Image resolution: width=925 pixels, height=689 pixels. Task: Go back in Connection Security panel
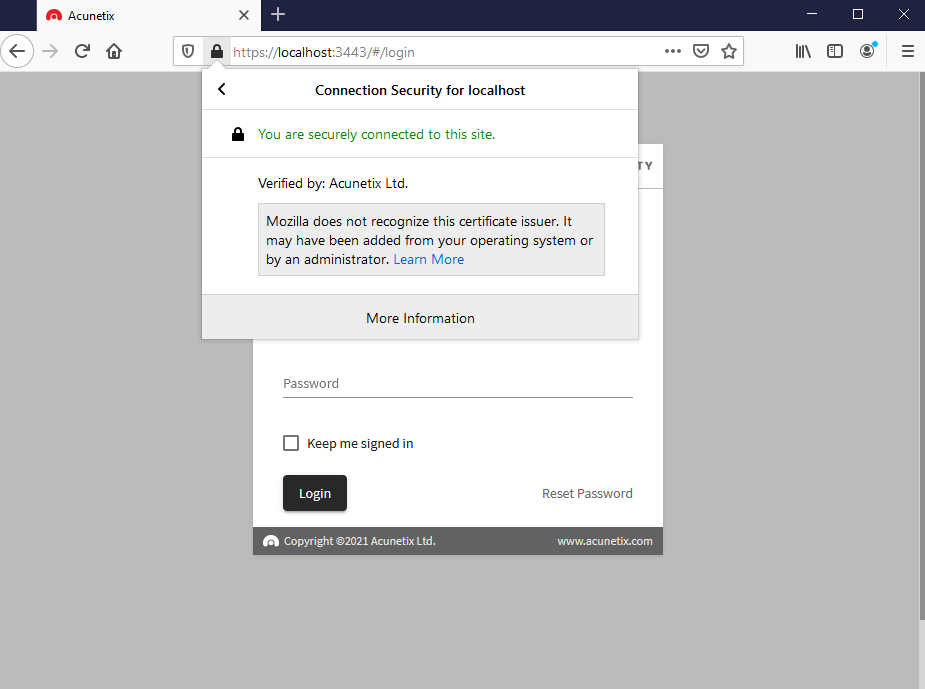221,89
